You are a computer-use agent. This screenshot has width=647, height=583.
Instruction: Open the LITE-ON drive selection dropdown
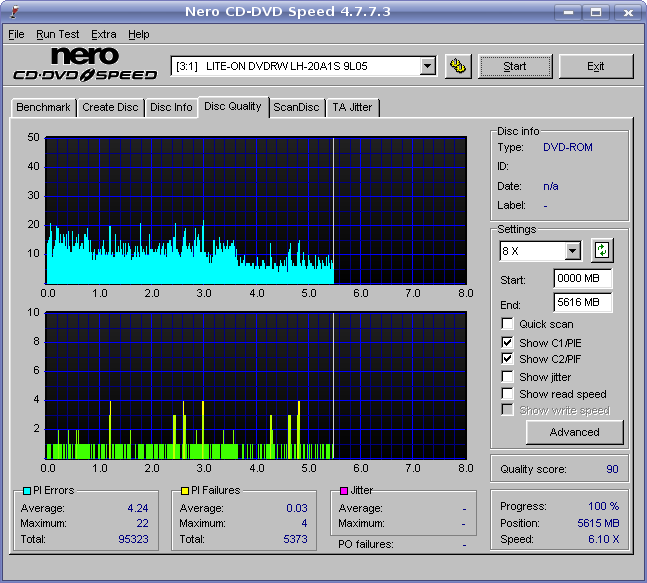[x=427, y=67]
